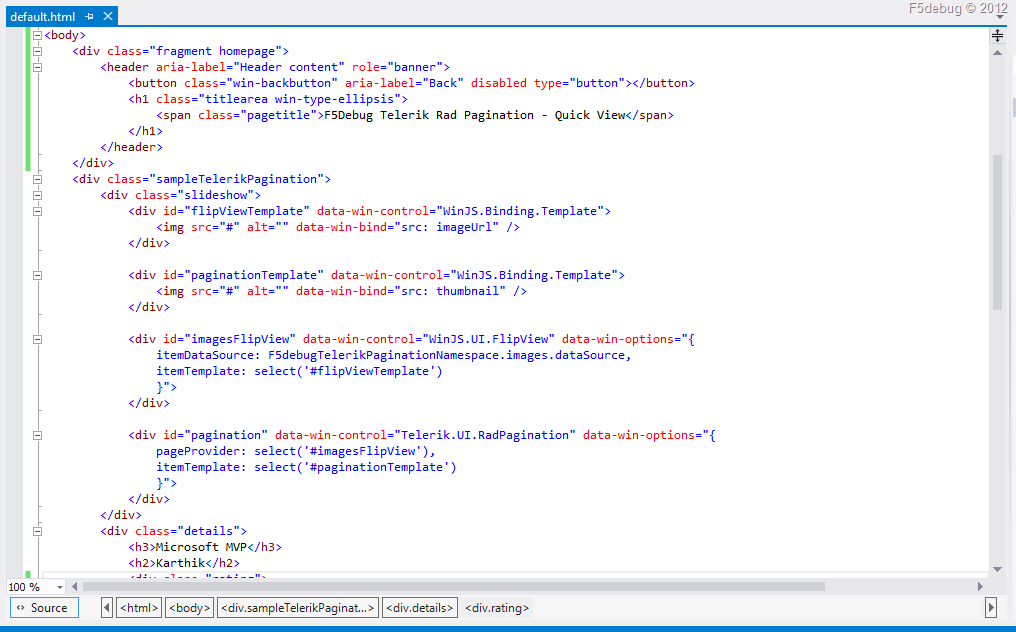Open the document tab list dropdown arrow
The image size is (1016, 632).
(998, 17)
